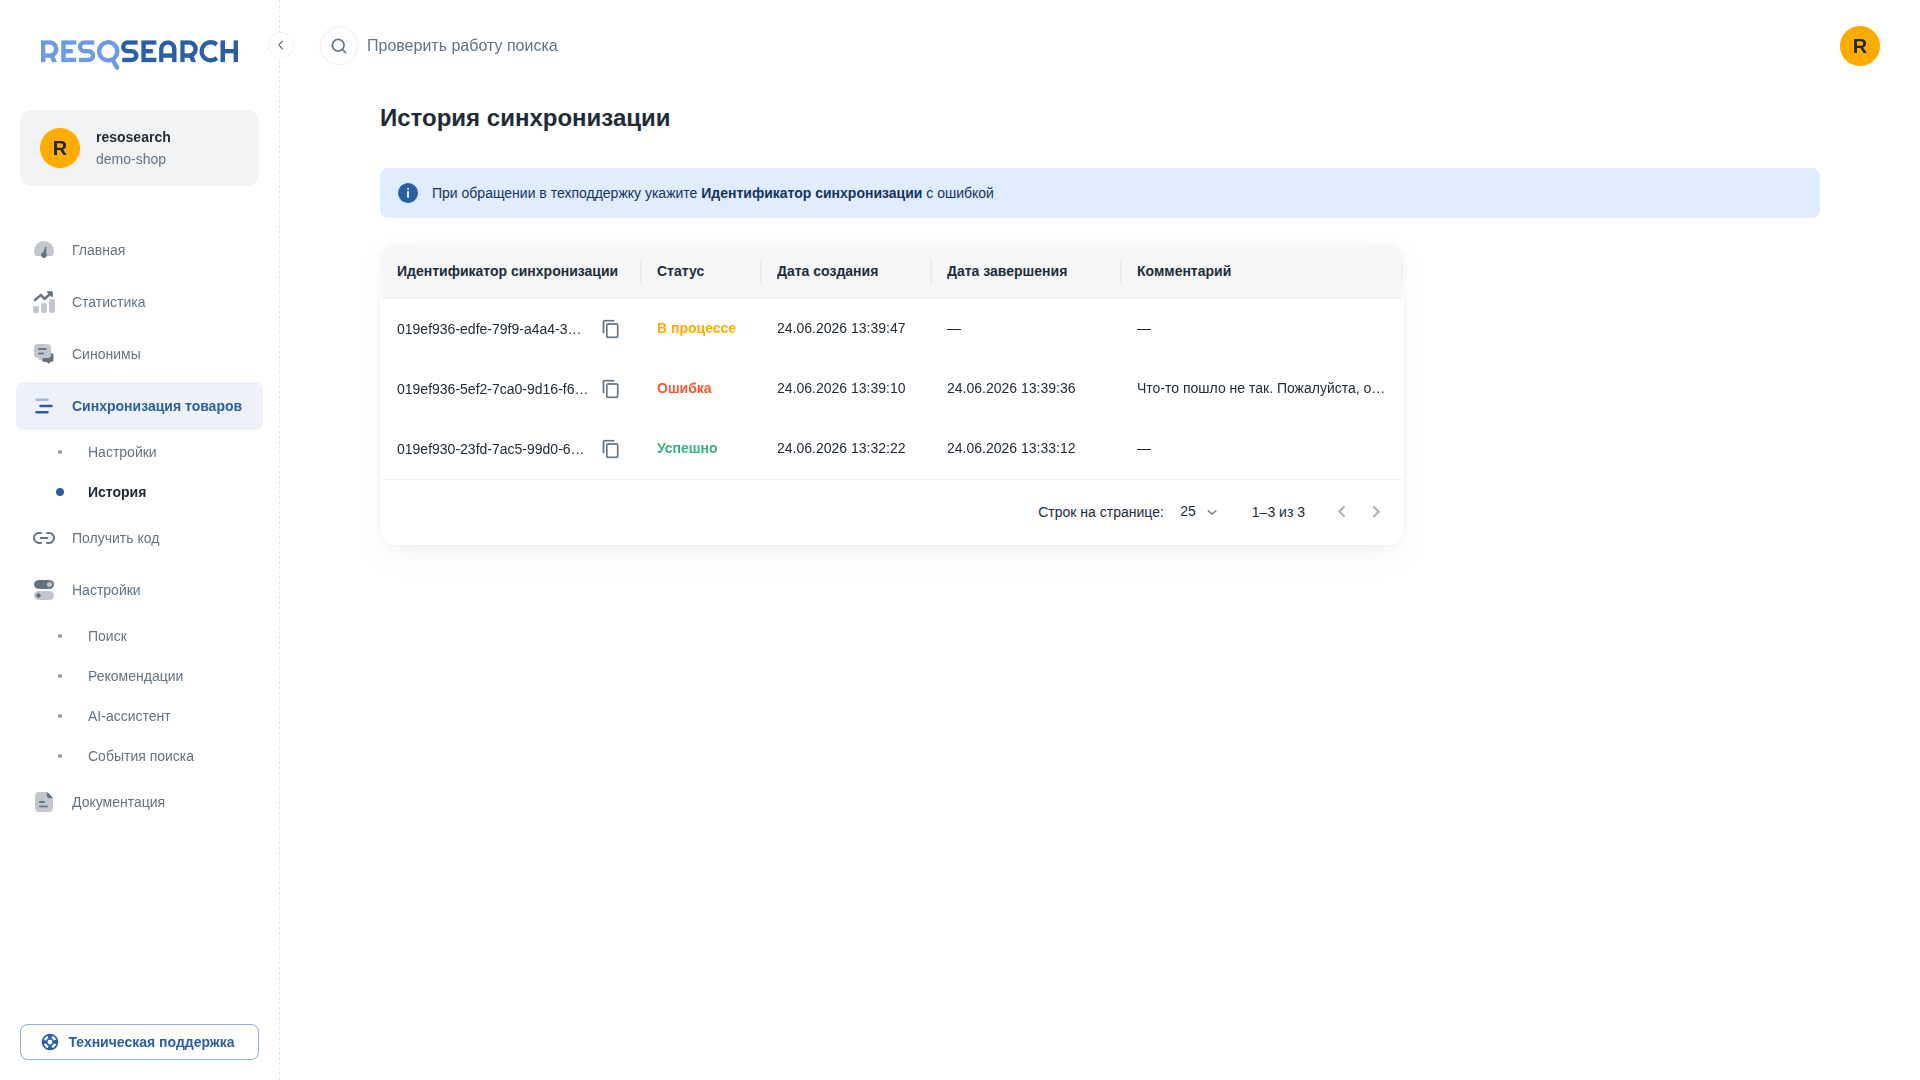Open the rows per page dropdown showing 25
The height and width of the screenshot is (1080, 1920).
tap(1198, 512)
